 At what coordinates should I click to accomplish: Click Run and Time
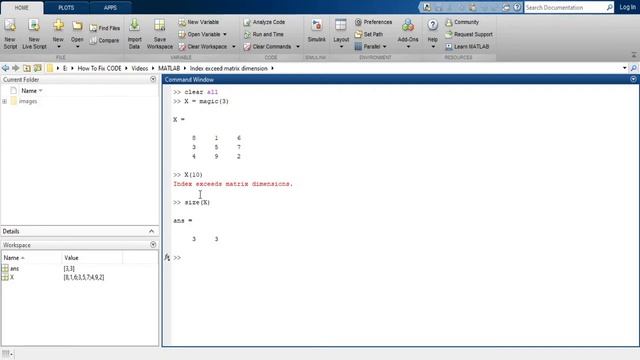click(x=263, y=34)
